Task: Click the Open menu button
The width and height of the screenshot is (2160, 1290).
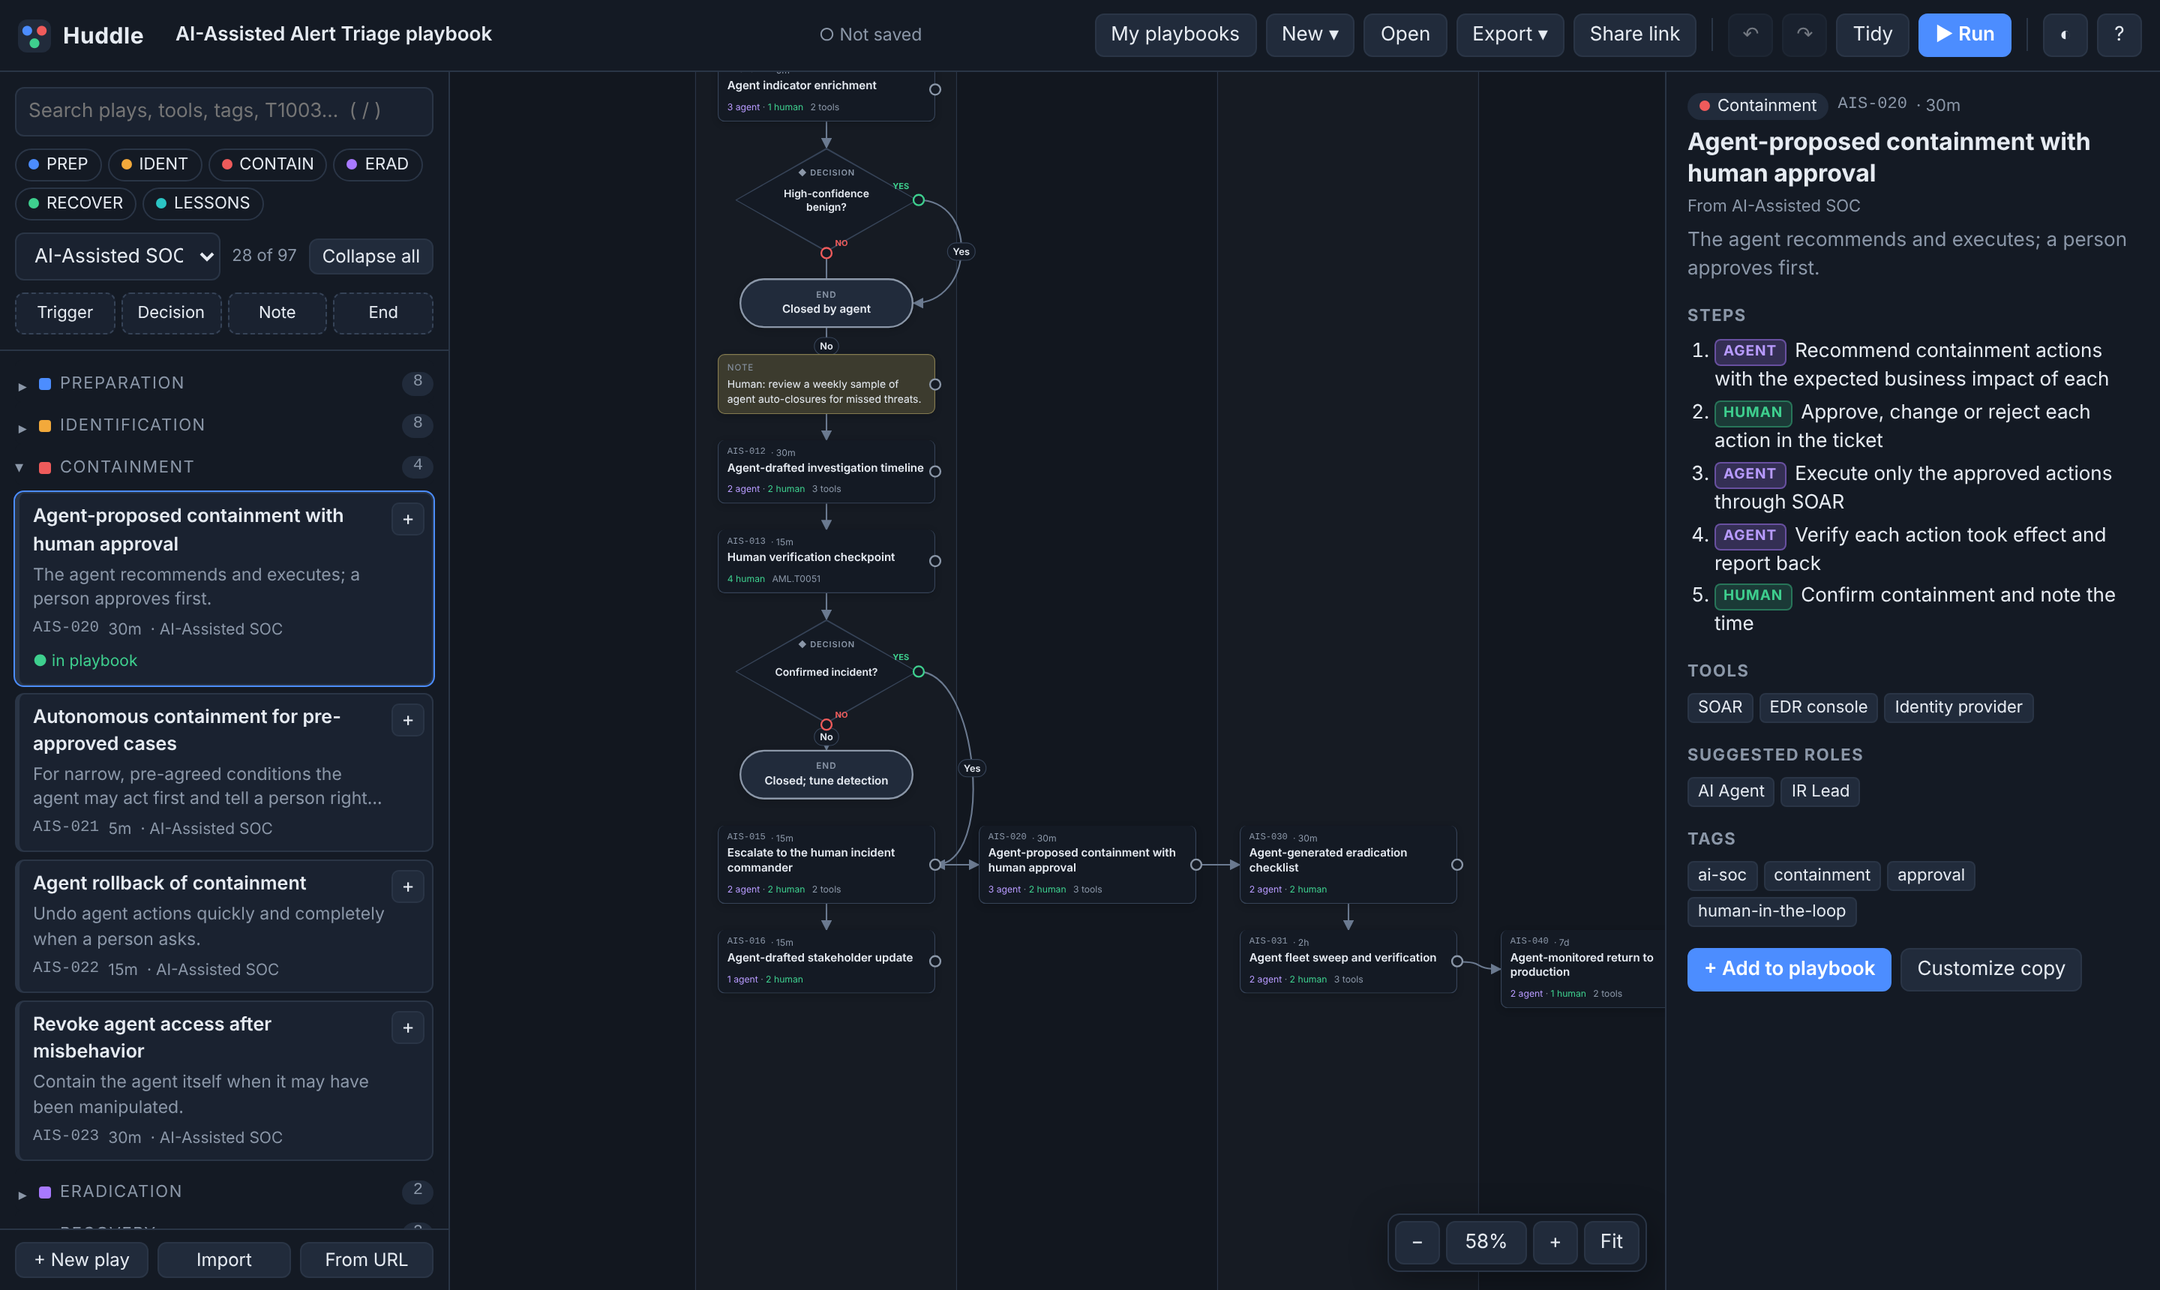Action: click(1405, 34)
